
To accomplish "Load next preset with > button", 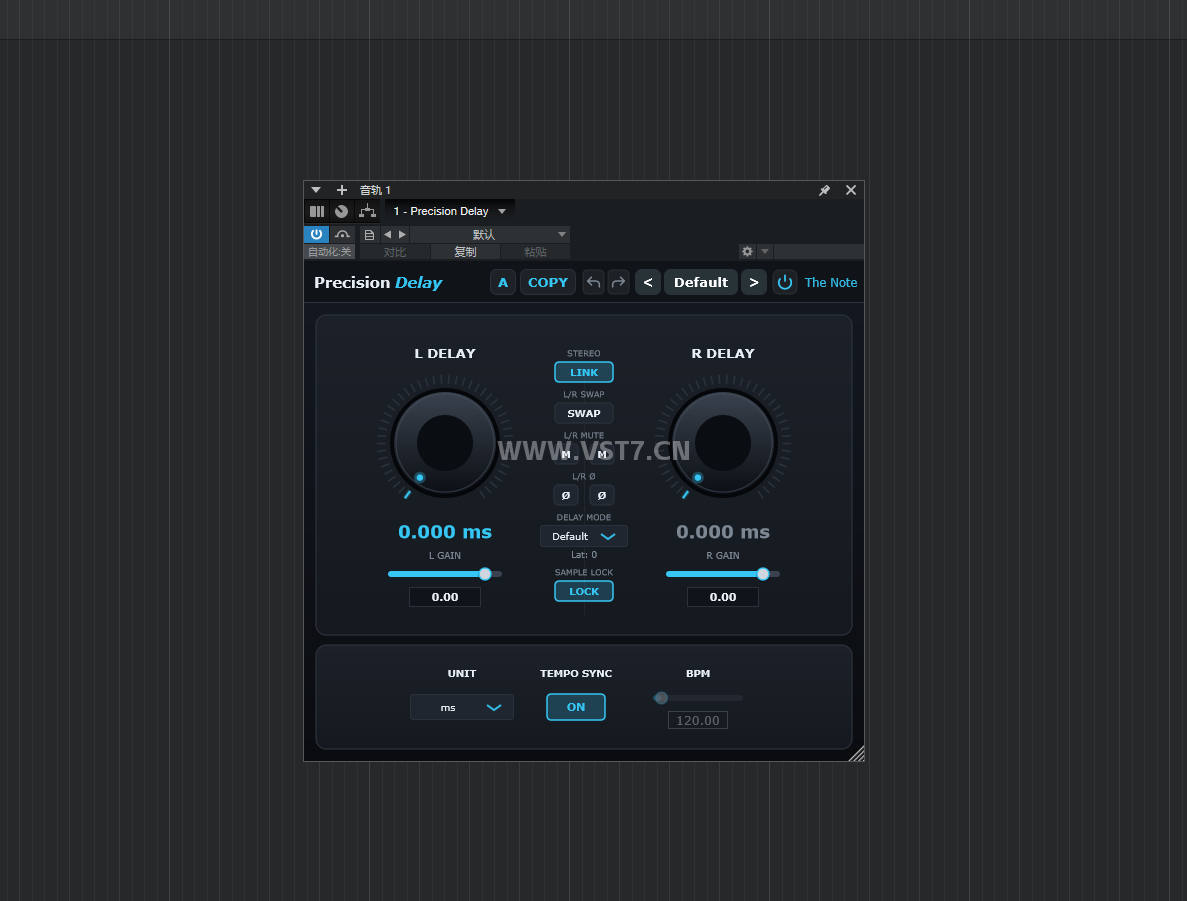I will click(754, 282).
